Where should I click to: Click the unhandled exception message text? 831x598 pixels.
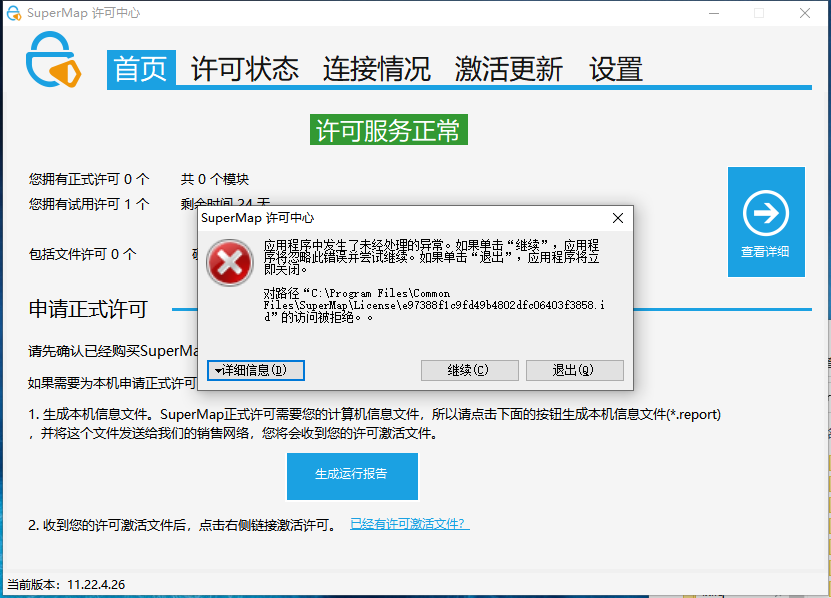pyautogui.click(x=431, y=257)
